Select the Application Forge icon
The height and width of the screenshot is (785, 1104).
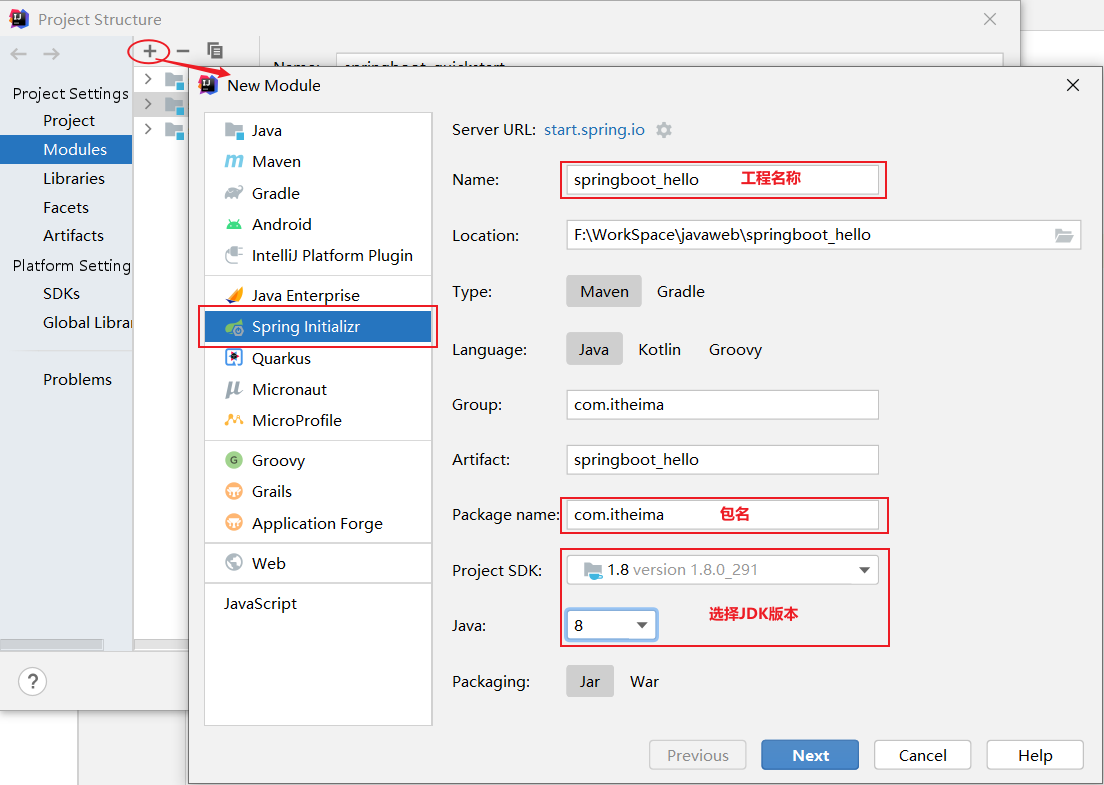234,523
